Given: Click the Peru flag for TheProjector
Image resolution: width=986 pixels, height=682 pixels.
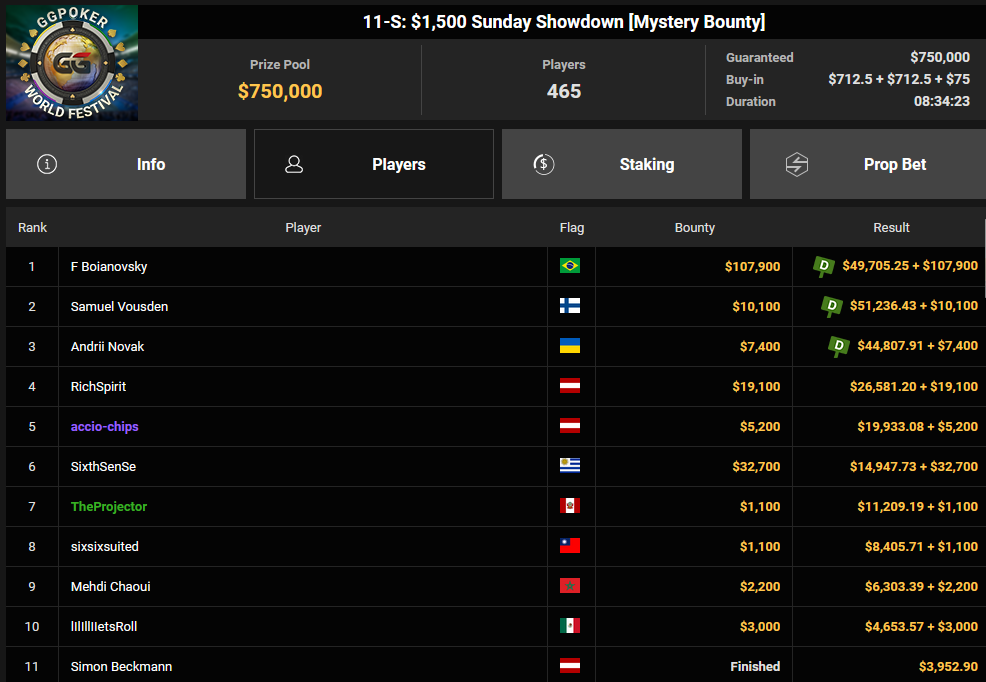Looking at the screenshot, I should (570, 506).
